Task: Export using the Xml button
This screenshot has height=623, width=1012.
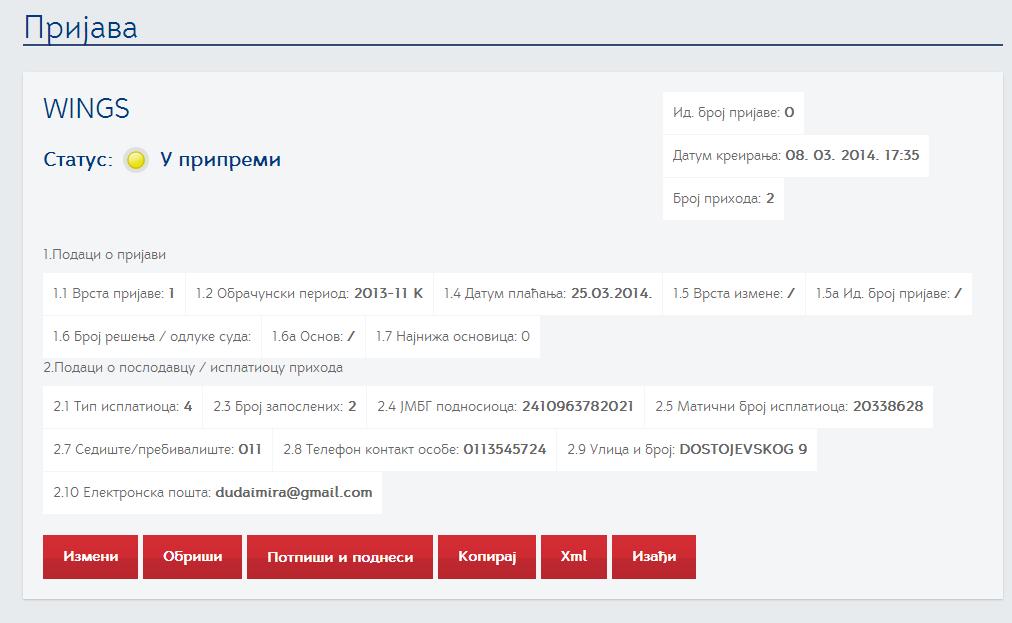Action: pyautogui.click(x=573, y=557)
